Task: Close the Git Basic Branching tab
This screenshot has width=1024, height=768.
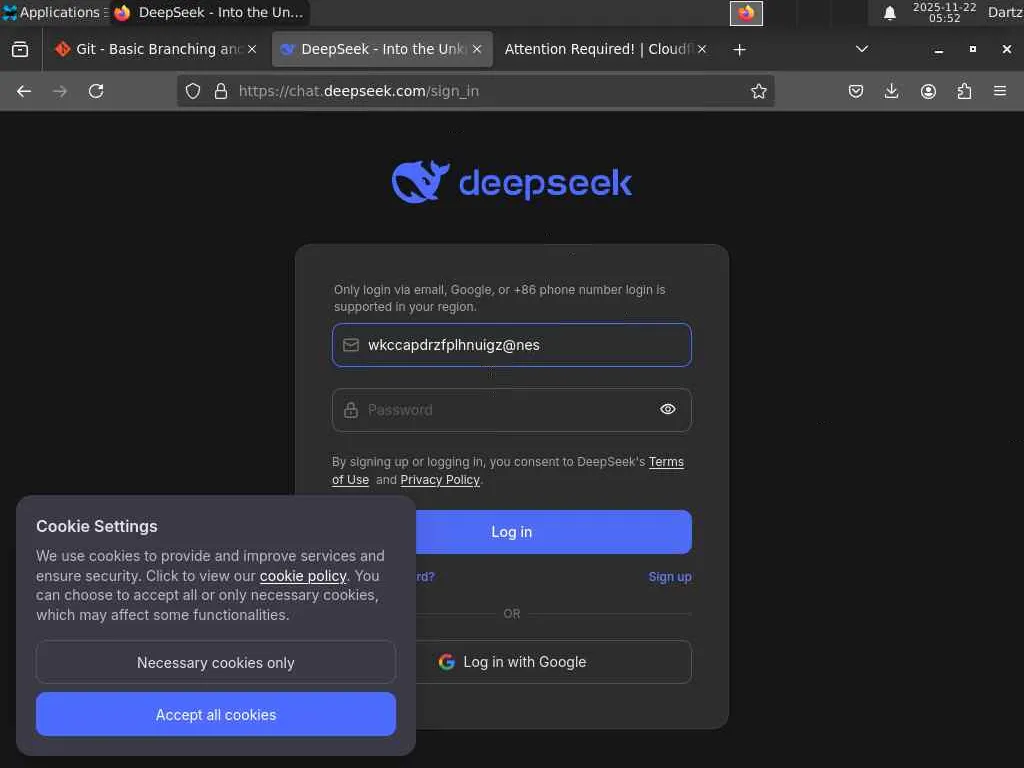Action: click(252, 49)
